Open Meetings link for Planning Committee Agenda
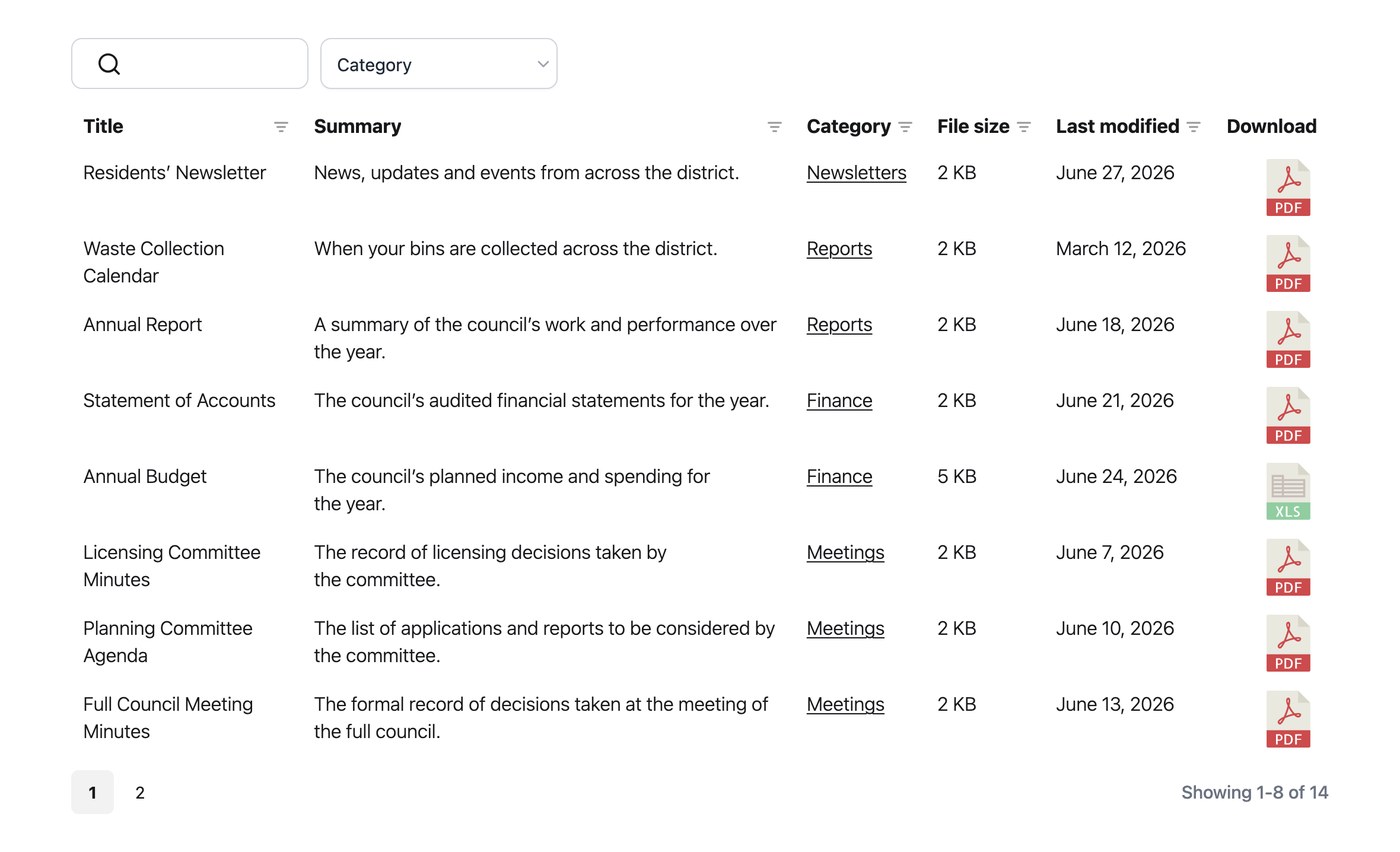The width and height of the screenshot is (1400, 852). (845, 629)
